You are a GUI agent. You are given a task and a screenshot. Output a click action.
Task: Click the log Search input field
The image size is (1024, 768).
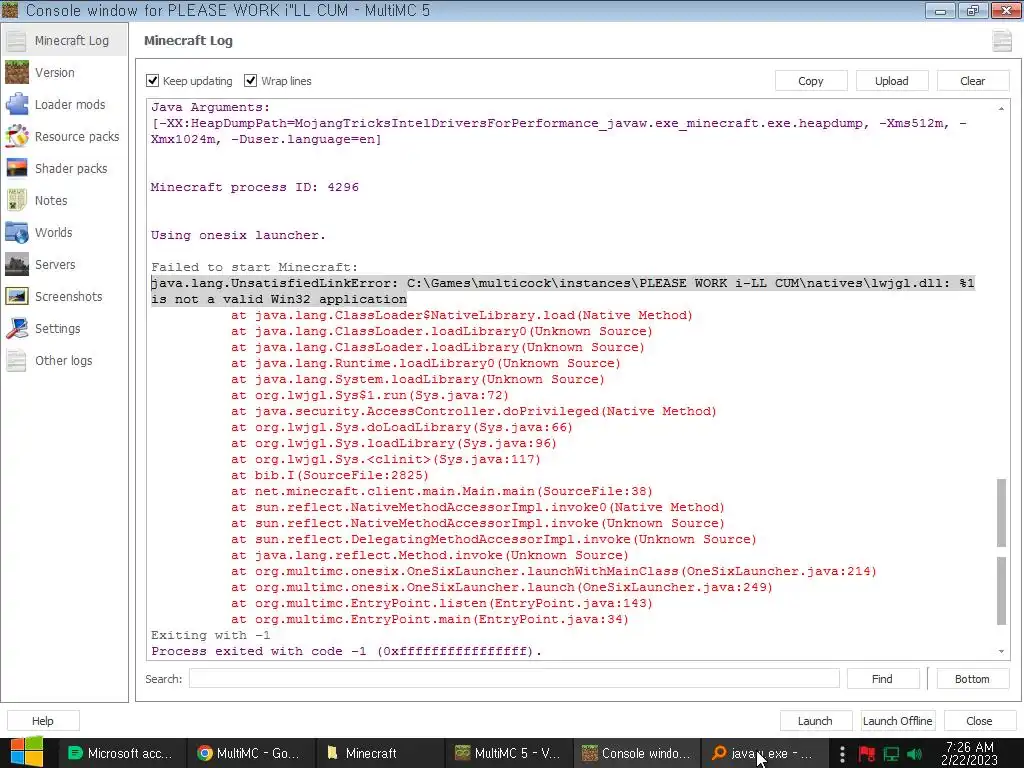(514, 679)
